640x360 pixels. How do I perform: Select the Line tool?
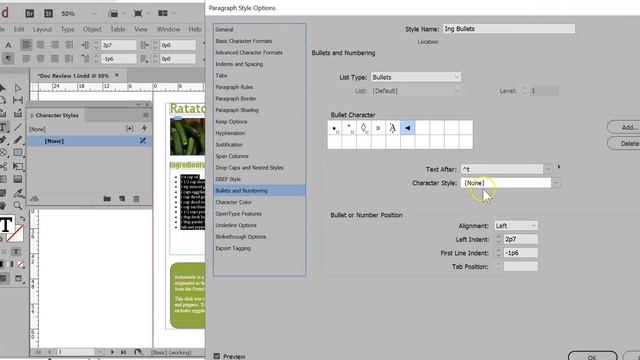(x=18, y=127)
